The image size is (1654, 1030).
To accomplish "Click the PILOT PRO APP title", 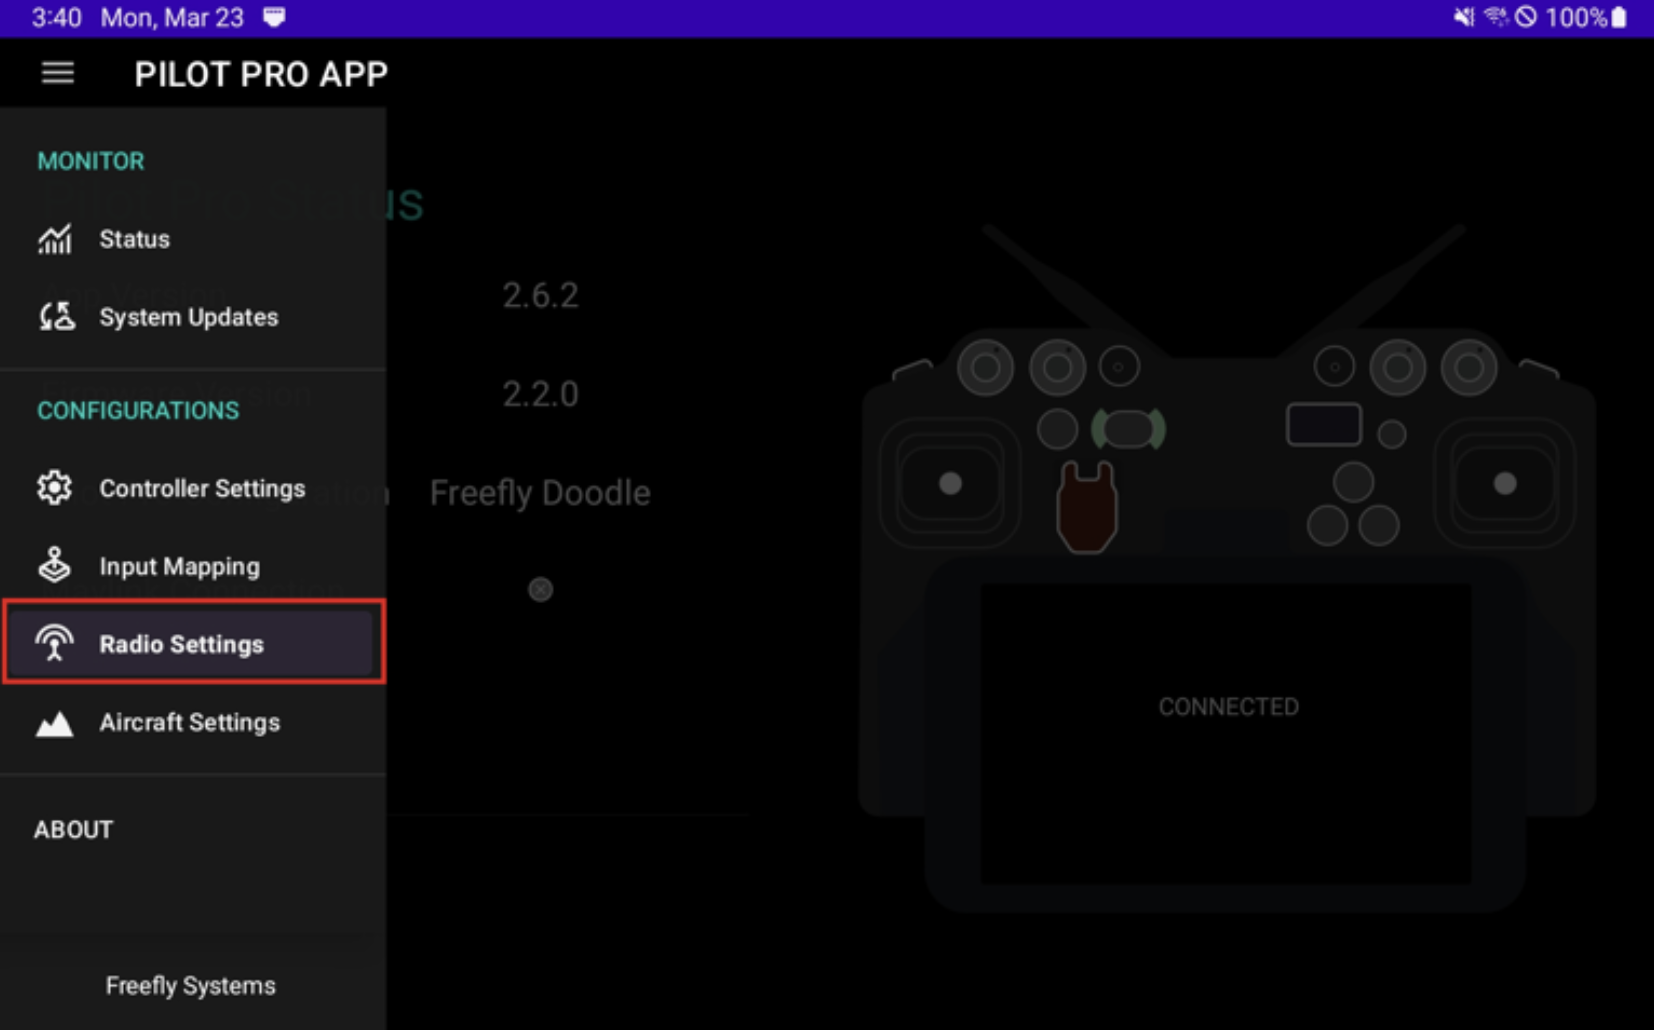I will [261, 74].
